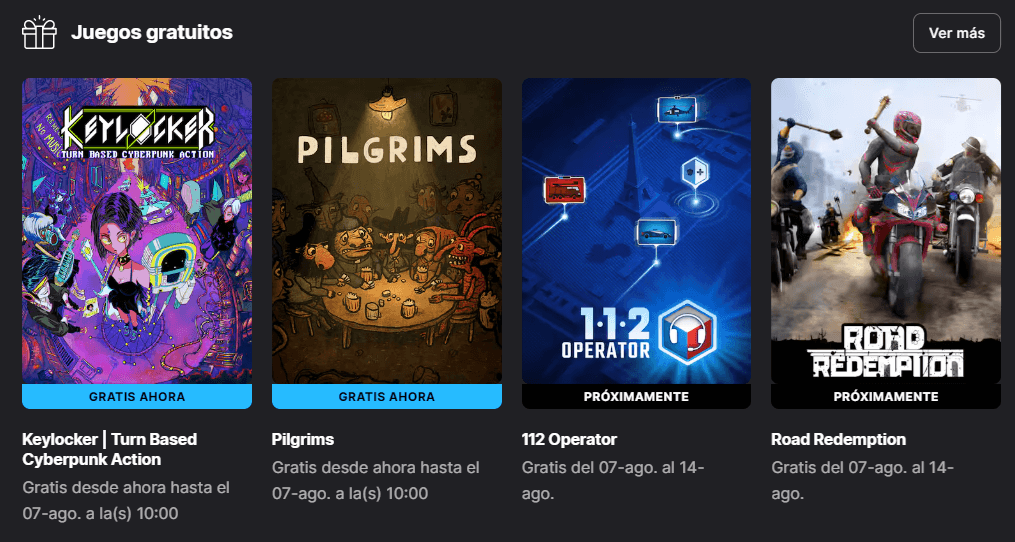Click the helicopter icon on 112 Operator art

coord(676,109)
